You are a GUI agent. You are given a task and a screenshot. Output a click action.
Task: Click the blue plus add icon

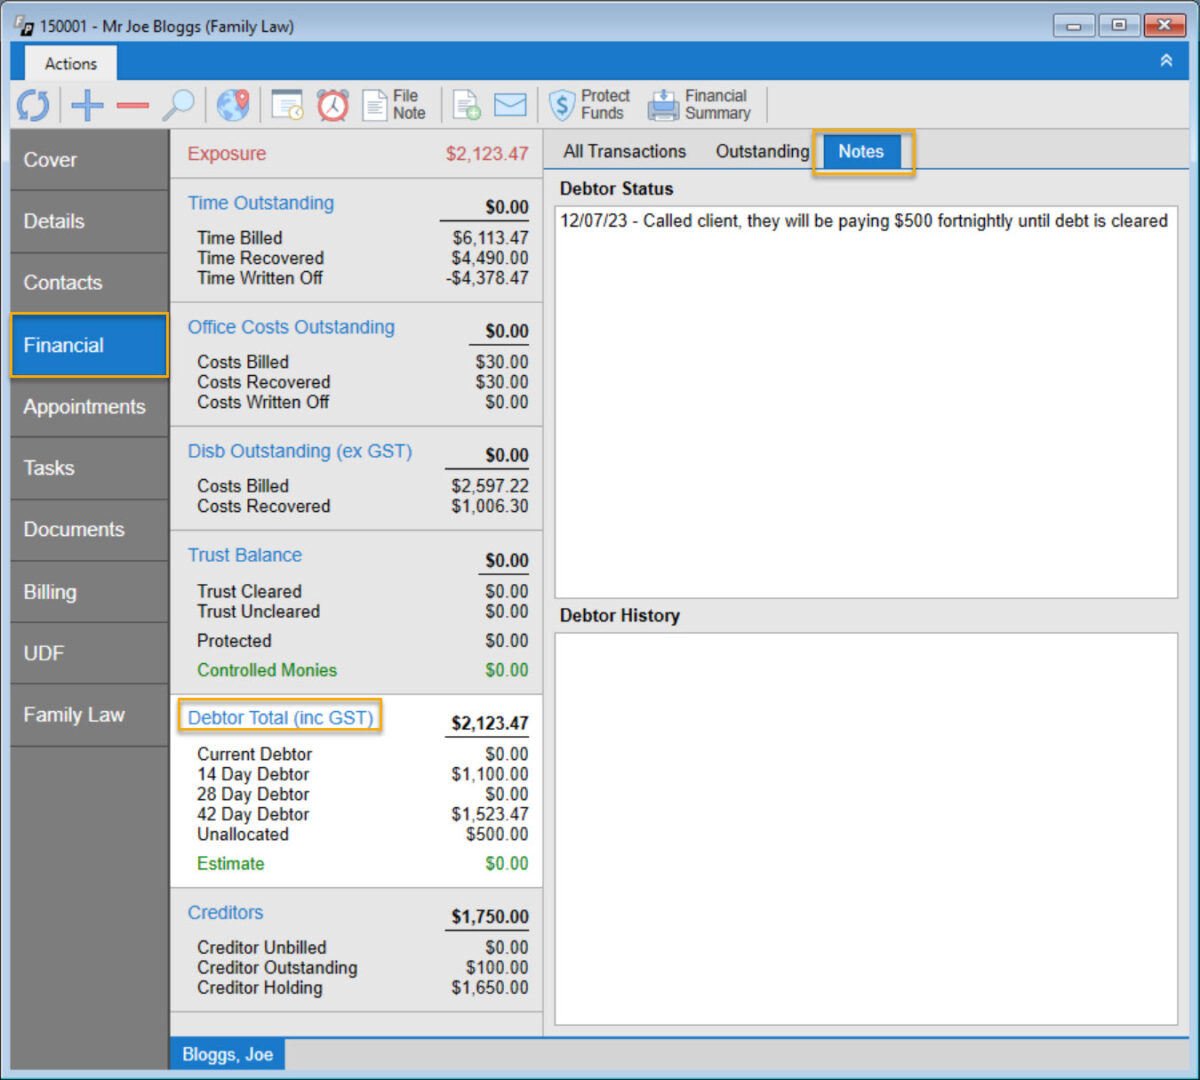coord(87,104)
